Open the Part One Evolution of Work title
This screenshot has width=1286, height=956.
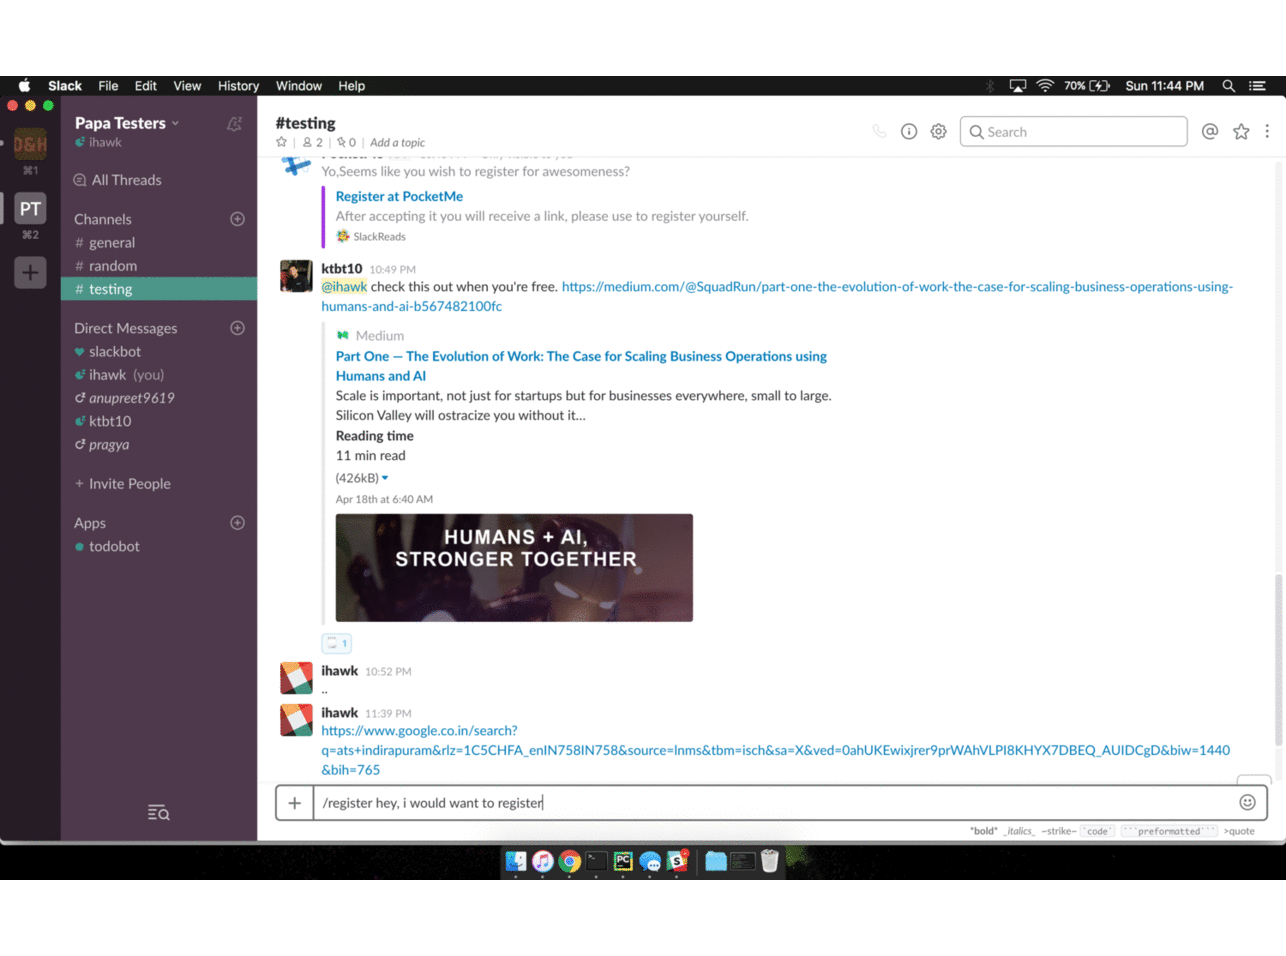(581, 366)
